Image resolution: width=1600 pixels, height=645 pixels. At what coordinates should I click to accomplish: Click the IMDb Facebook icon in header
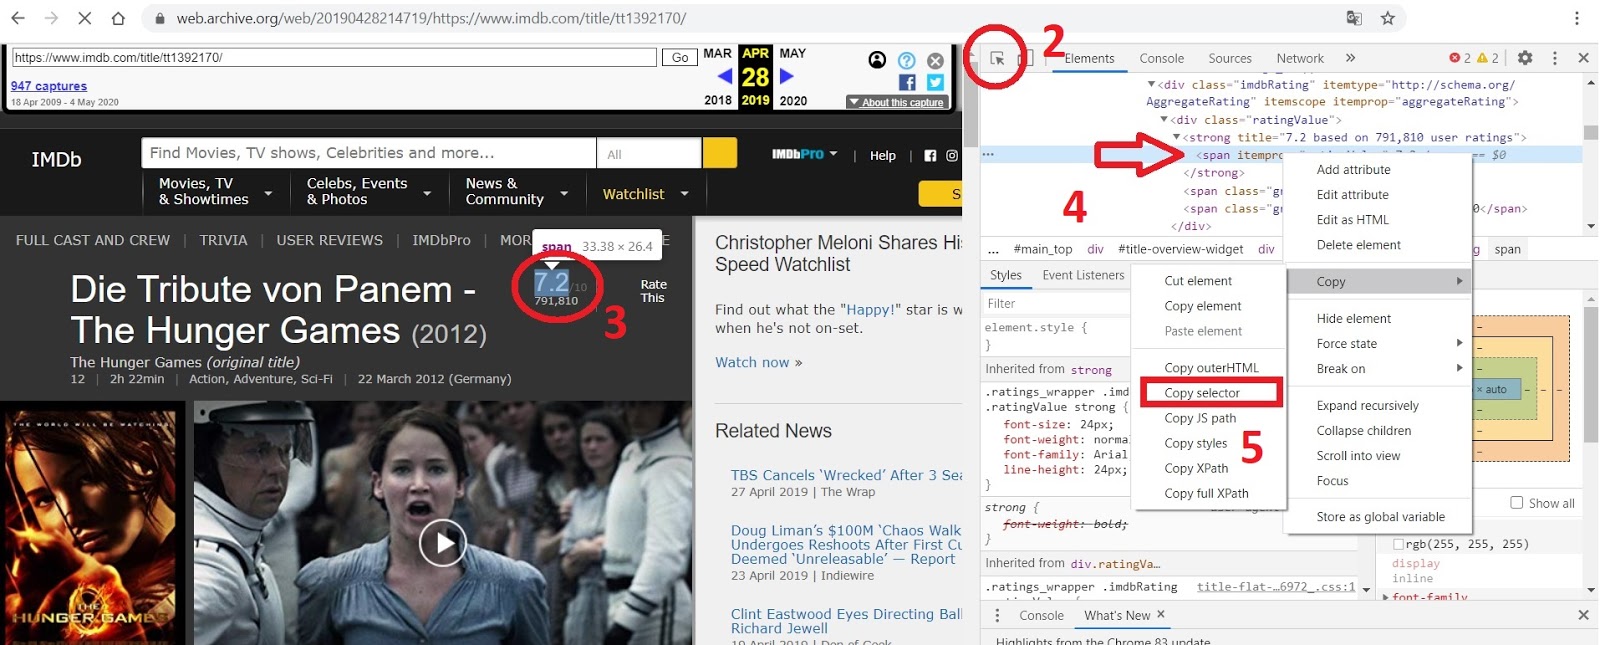pyautogui.click(x=930, y=155)
